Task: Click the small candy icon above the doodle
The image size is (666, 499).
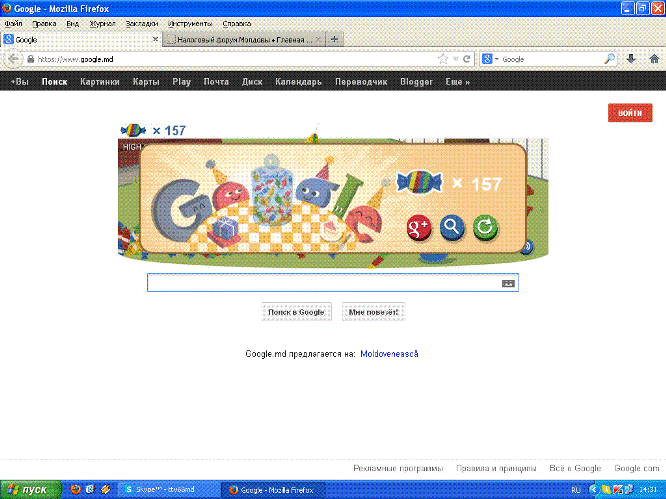Action: point(133,130)
